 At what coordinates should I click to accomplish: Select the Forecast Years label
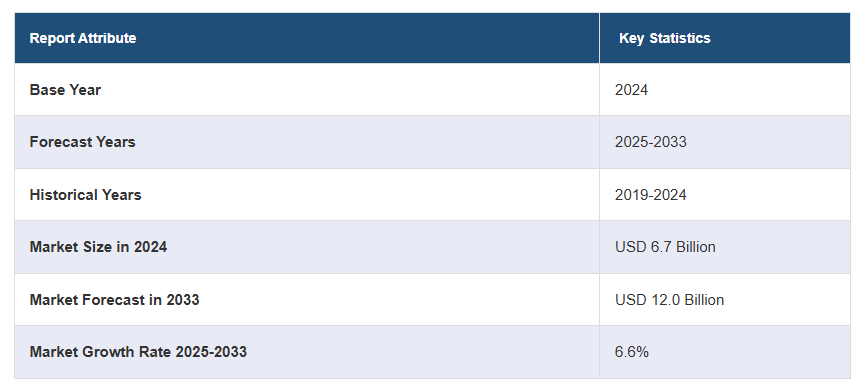[x=82, y=142]
